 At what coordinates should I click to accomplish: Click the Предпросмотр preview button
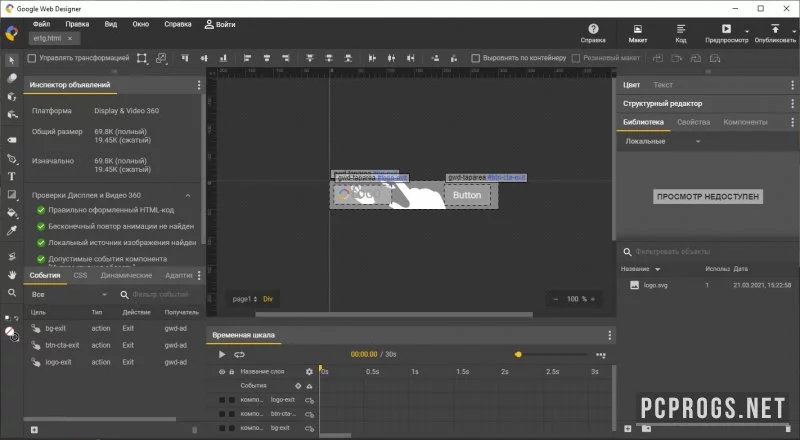726,33
